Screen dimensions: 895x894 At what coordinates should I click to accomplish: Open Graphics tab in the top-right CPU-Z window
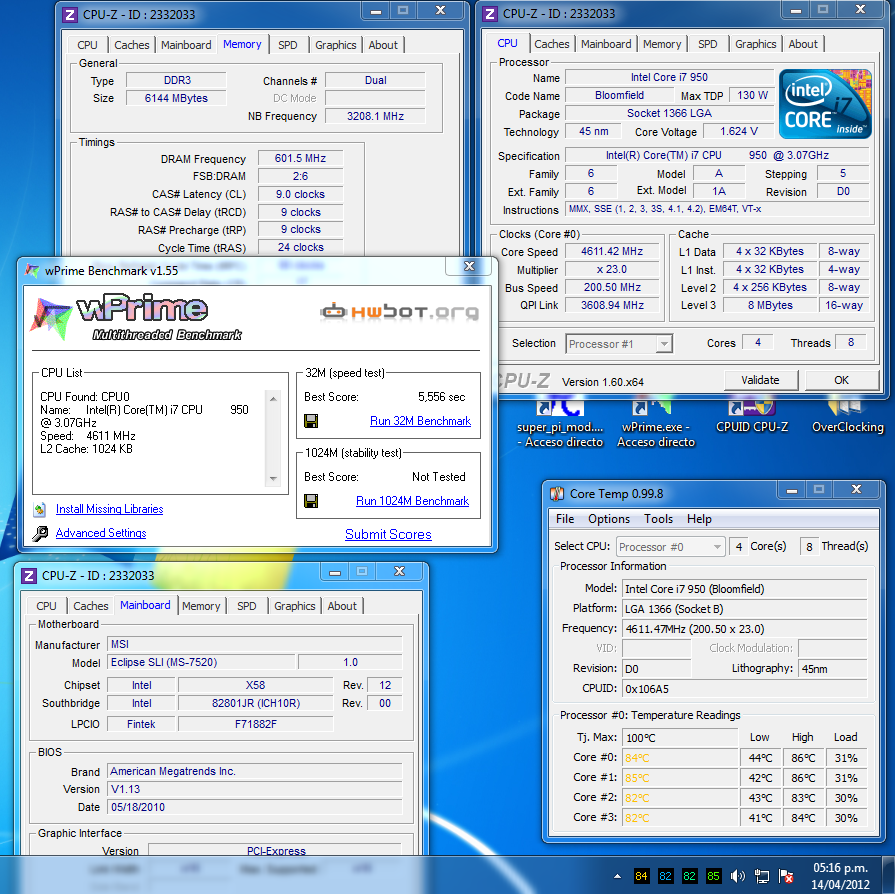coord(756,44)
